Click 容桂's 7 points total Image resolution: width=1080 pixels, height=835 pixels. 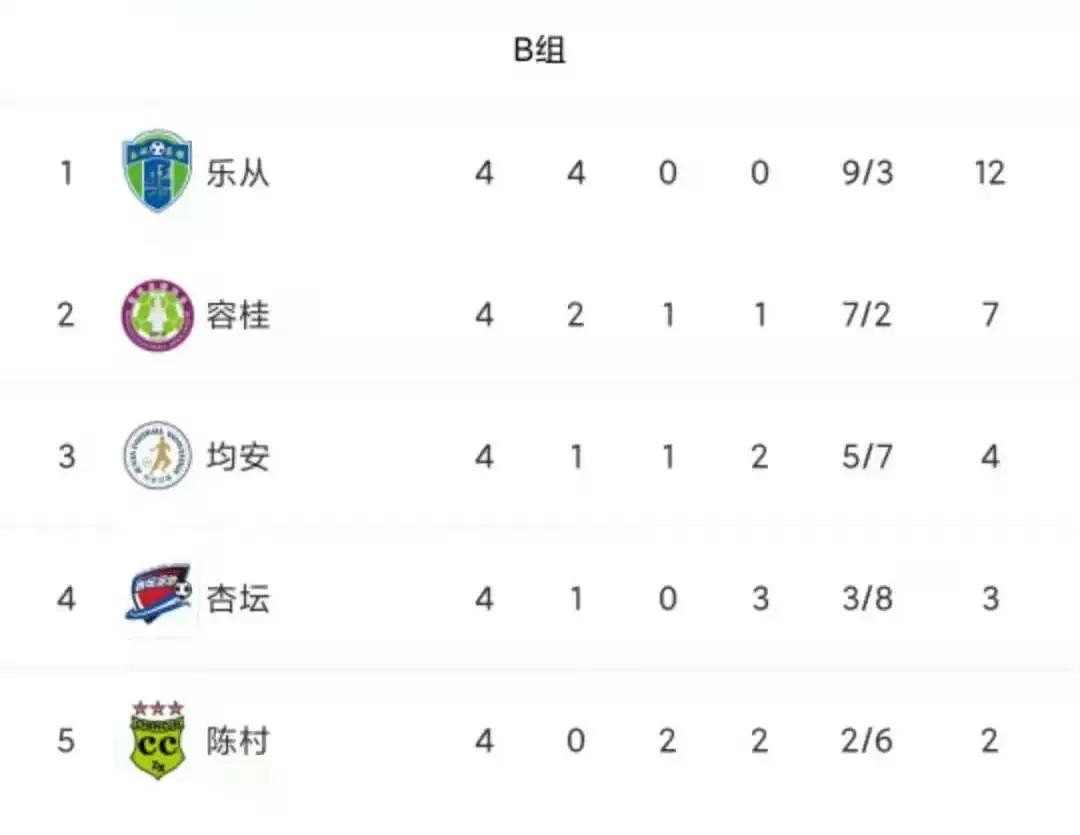coord(989,315)
